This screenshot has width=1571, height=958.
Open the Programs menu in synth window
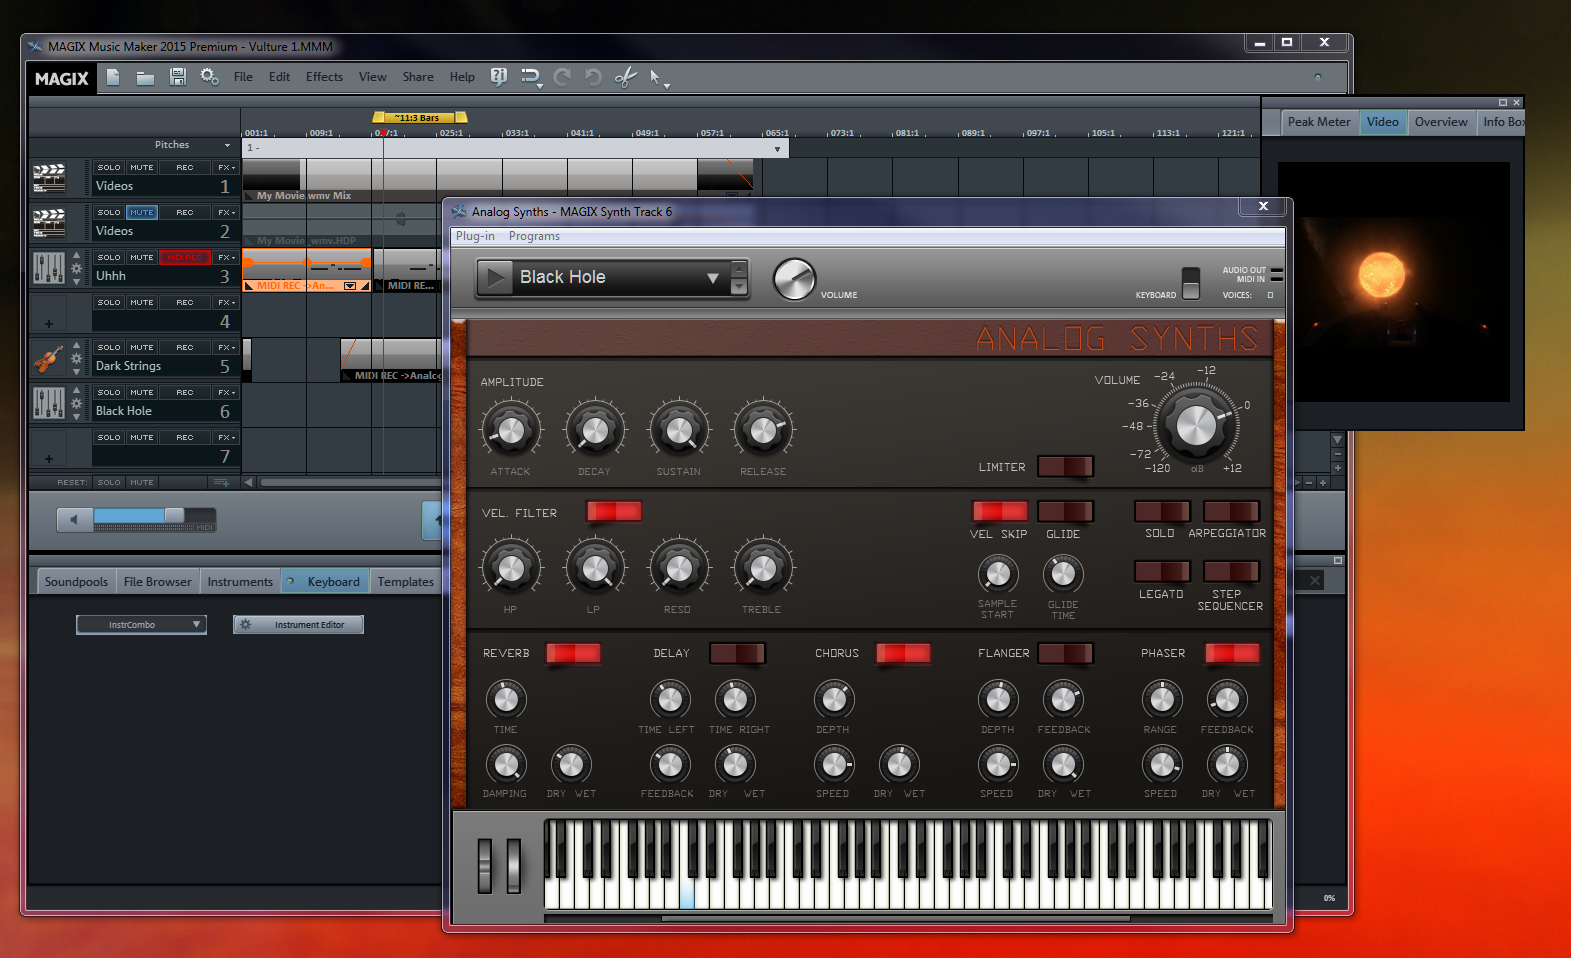click(x=534, y=237)
